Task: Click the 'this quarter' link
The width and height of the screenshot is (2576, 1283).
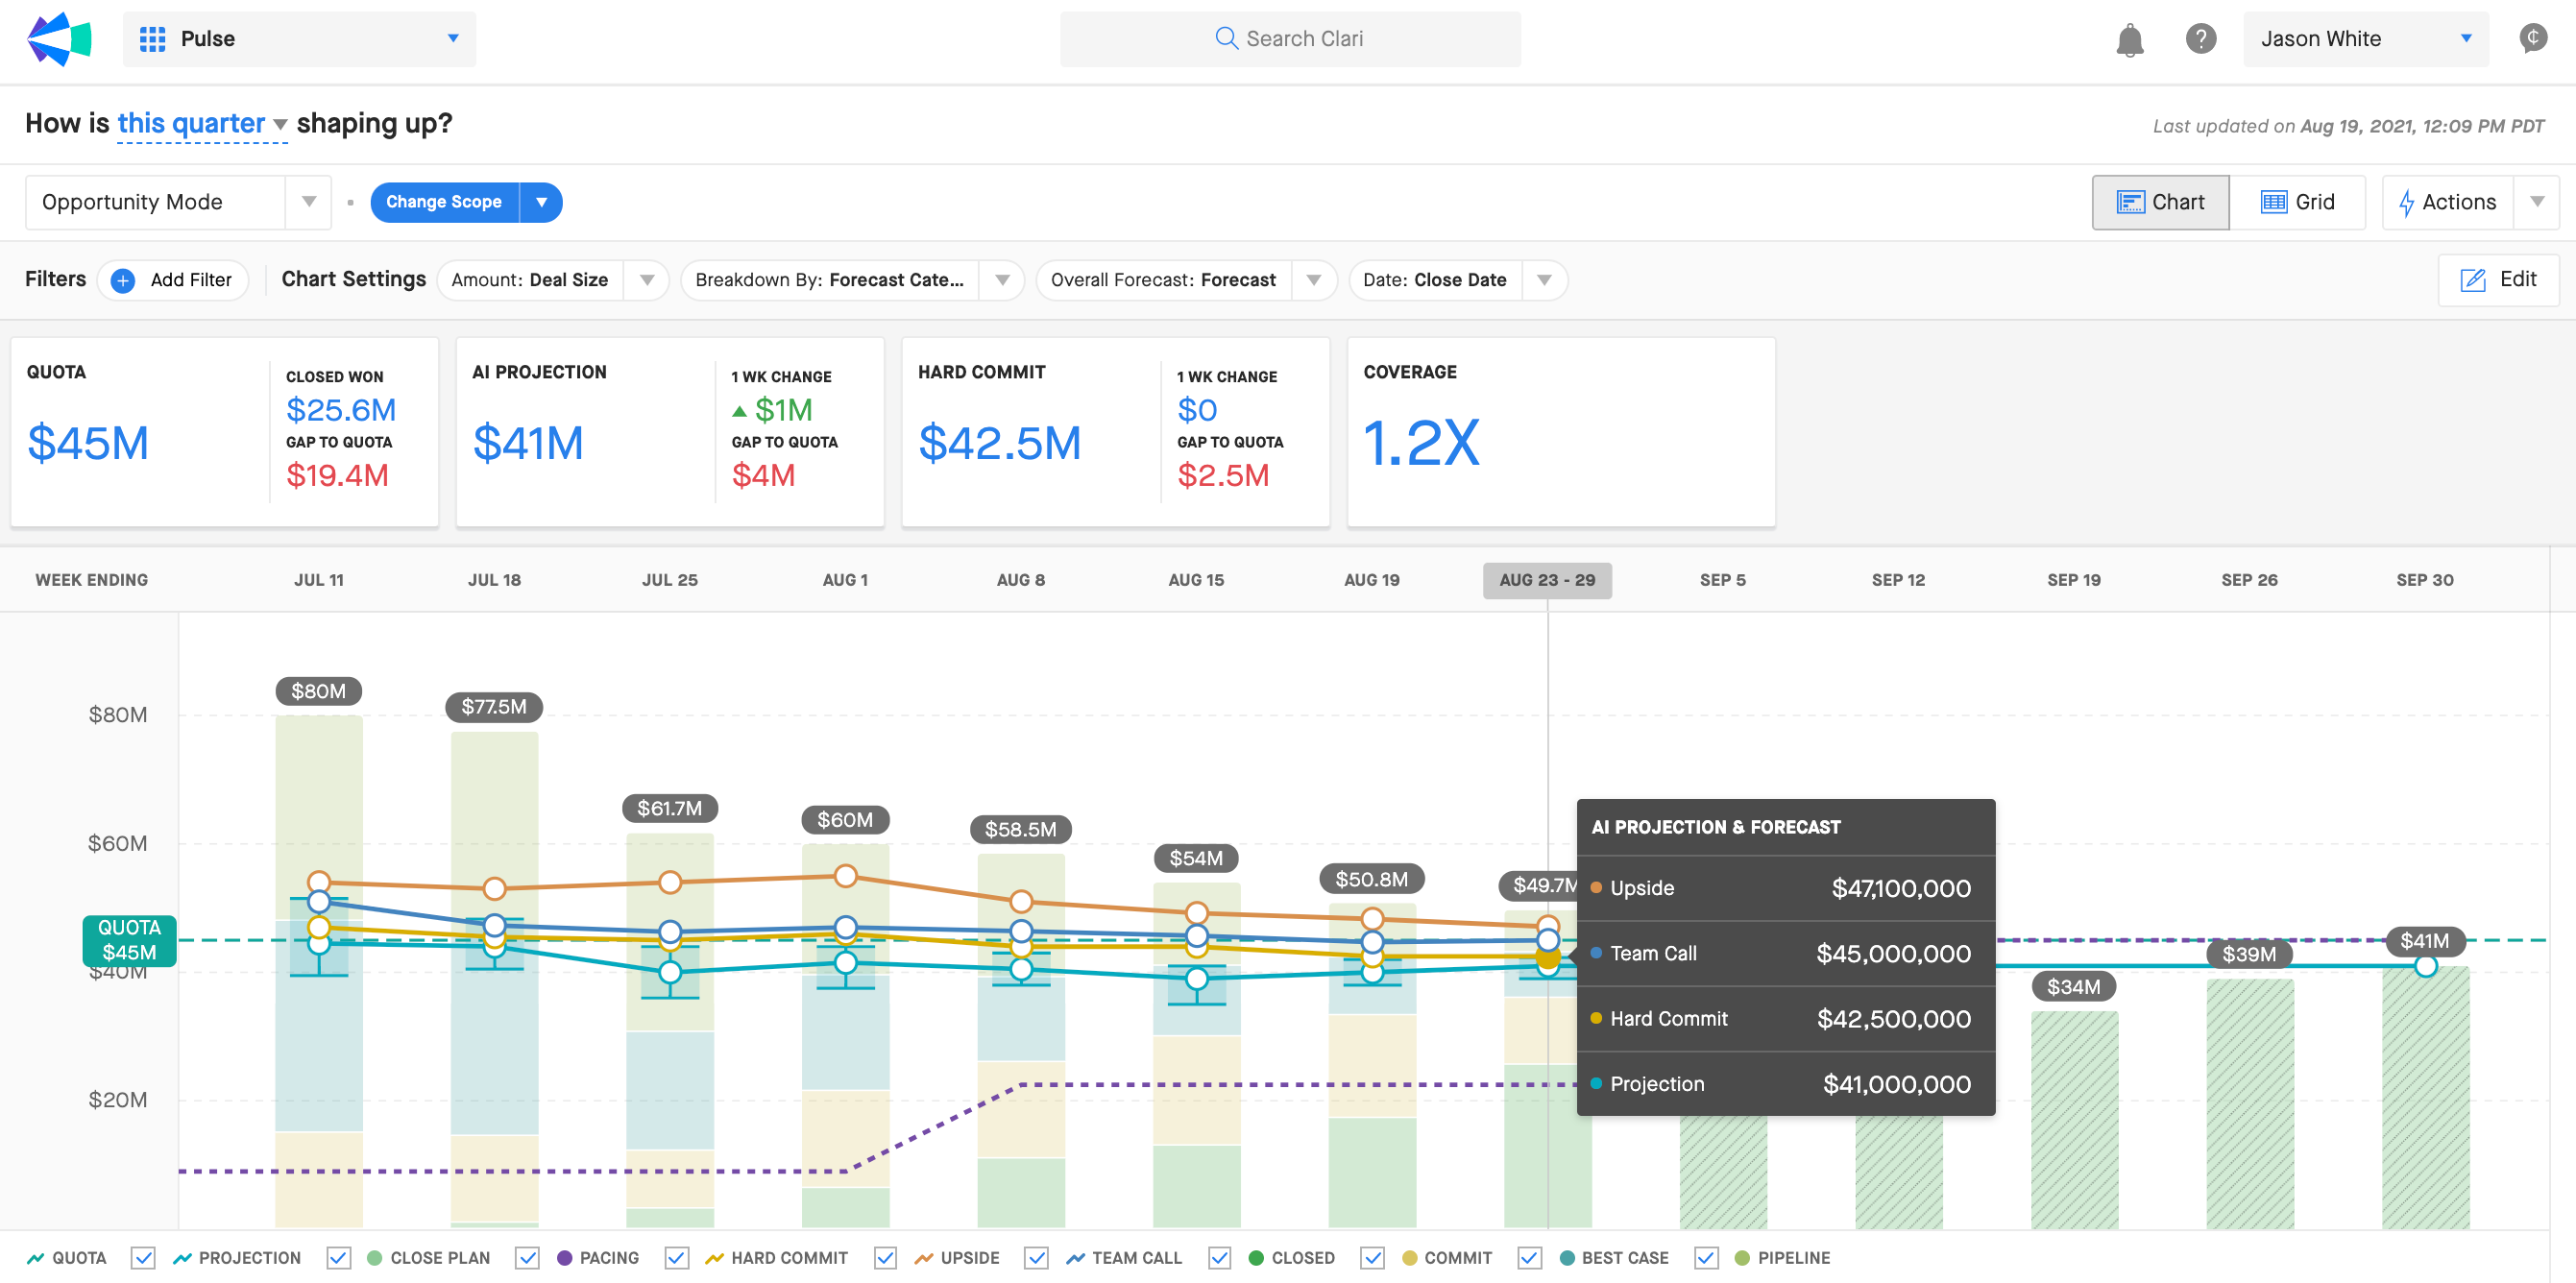Action: tap(191, 123)
